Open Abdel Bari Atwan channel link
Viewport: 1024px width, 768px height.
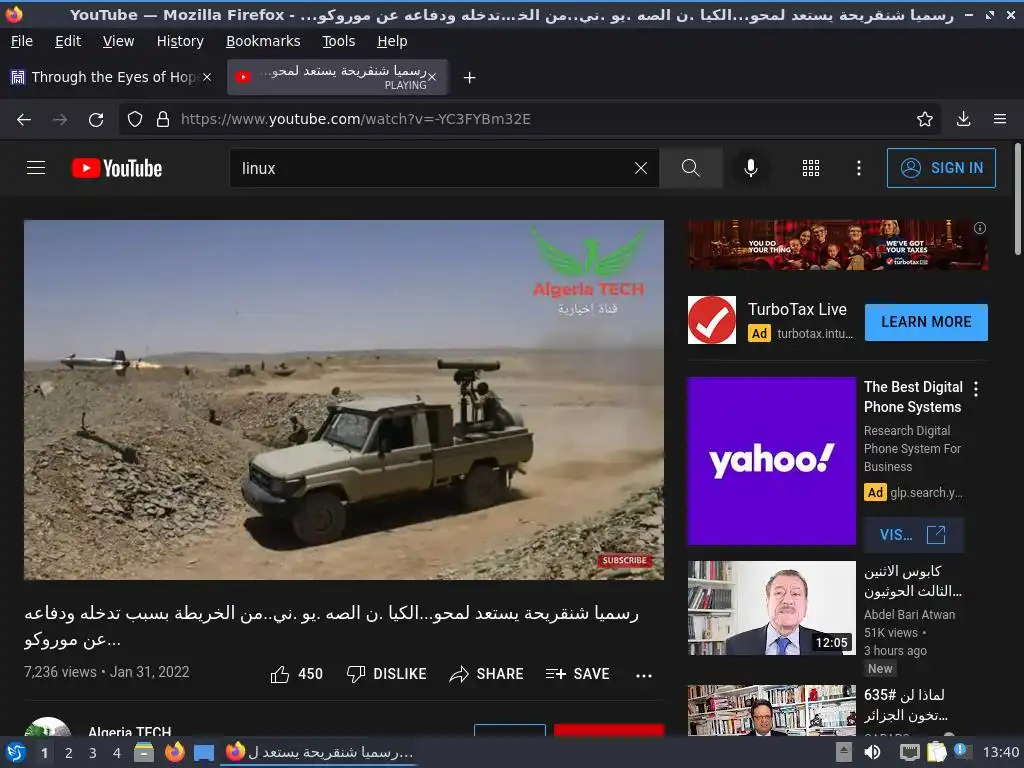tap(909, 615)
